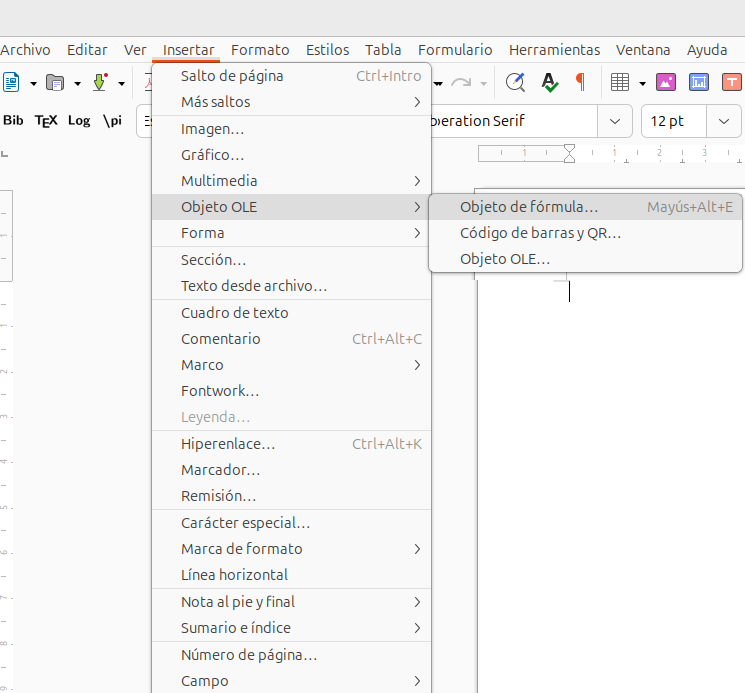Open the Formulario menu
Viewport: 745px width, 693px height.
click(455, 50)
